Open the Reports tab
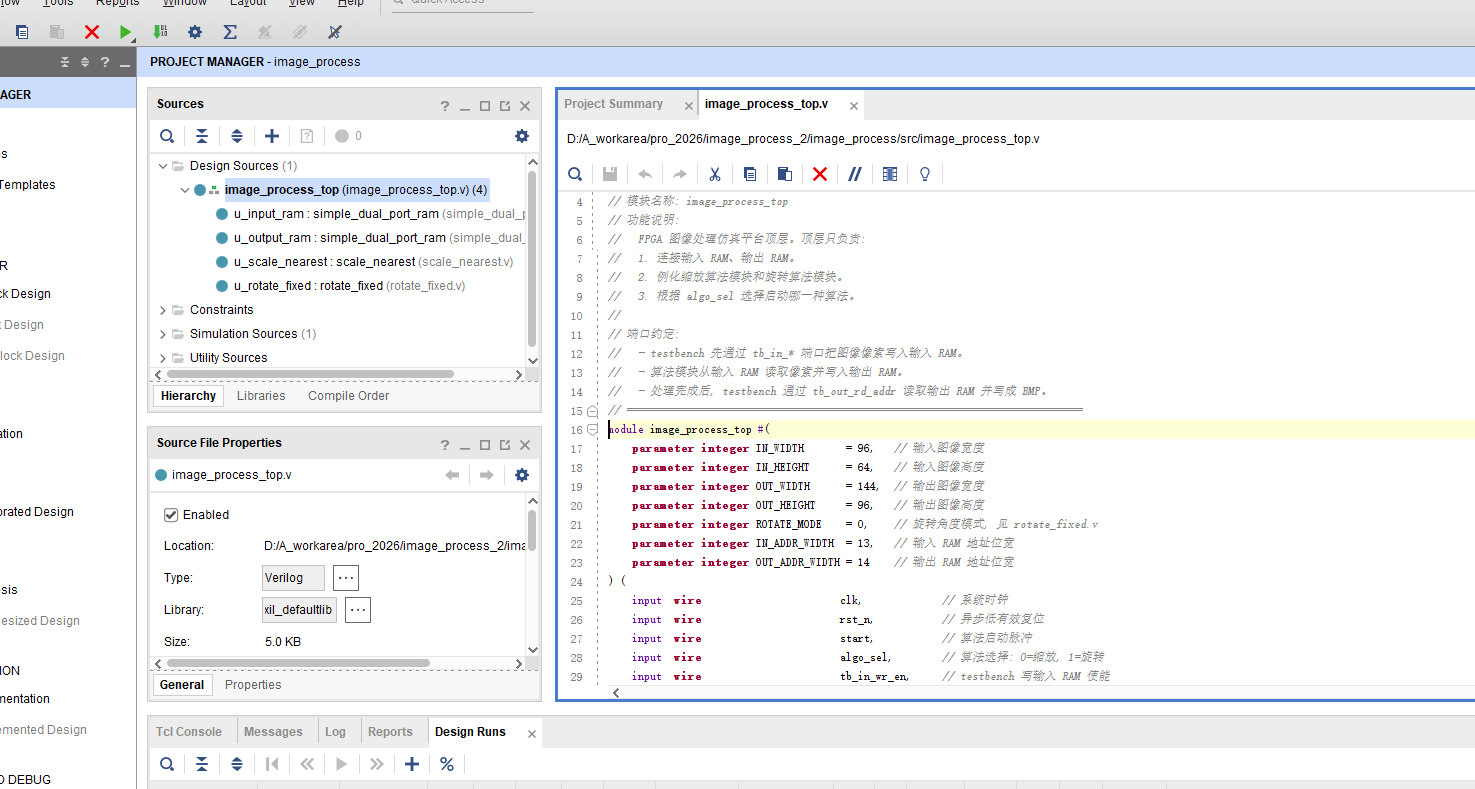Viewport: 1475px width, 789px height. pos(390,732)
